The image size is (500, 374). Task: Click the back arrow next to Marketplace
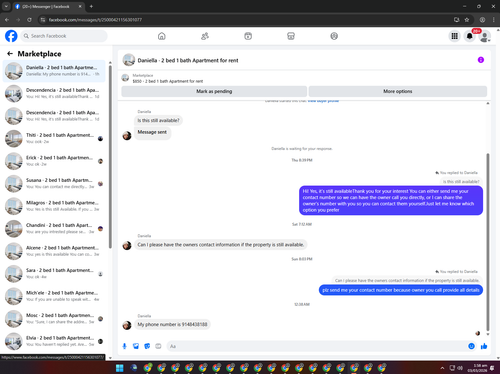pyautogui.click(x=10, y=53)
